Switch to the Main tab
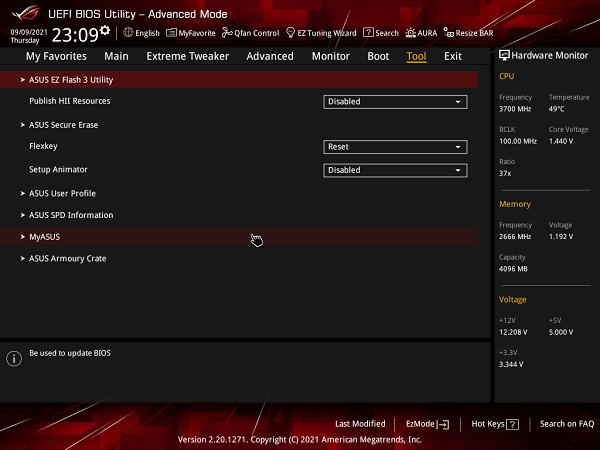The image size is (600, 450). [x=116, y=56]
